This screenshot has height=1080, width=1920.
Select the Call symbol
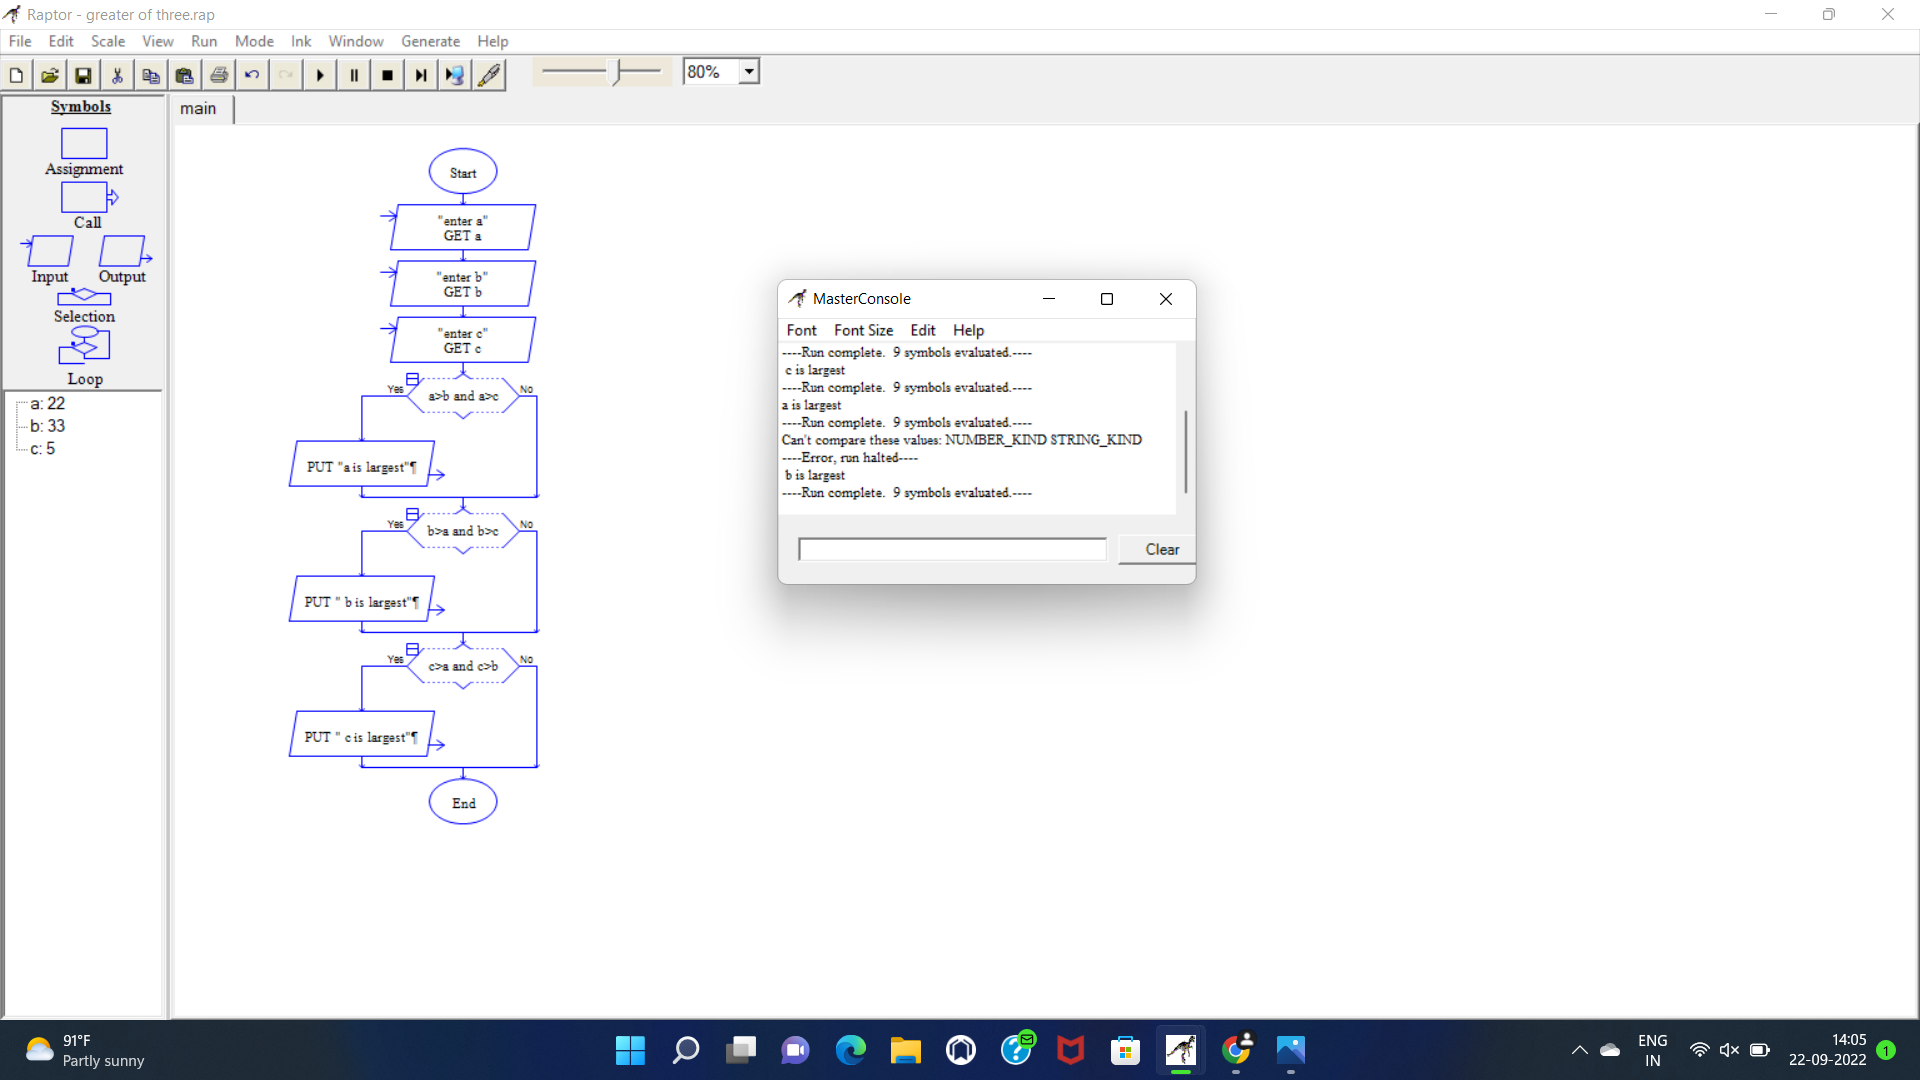84,198
